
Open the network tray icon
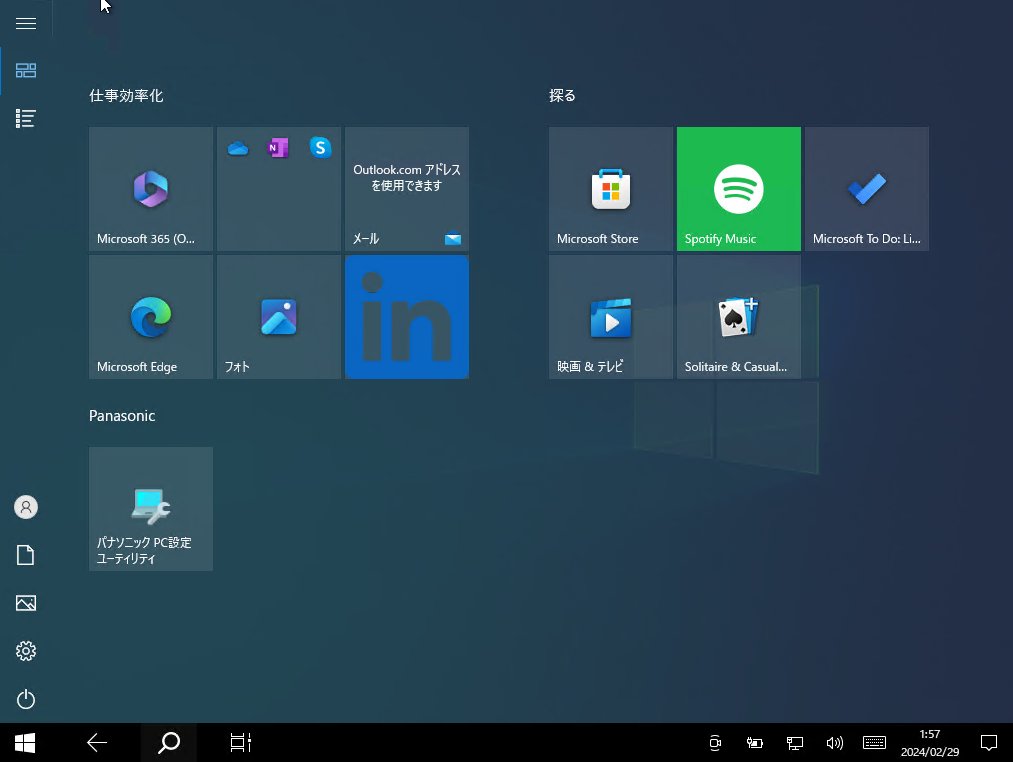tap(795, 743)
